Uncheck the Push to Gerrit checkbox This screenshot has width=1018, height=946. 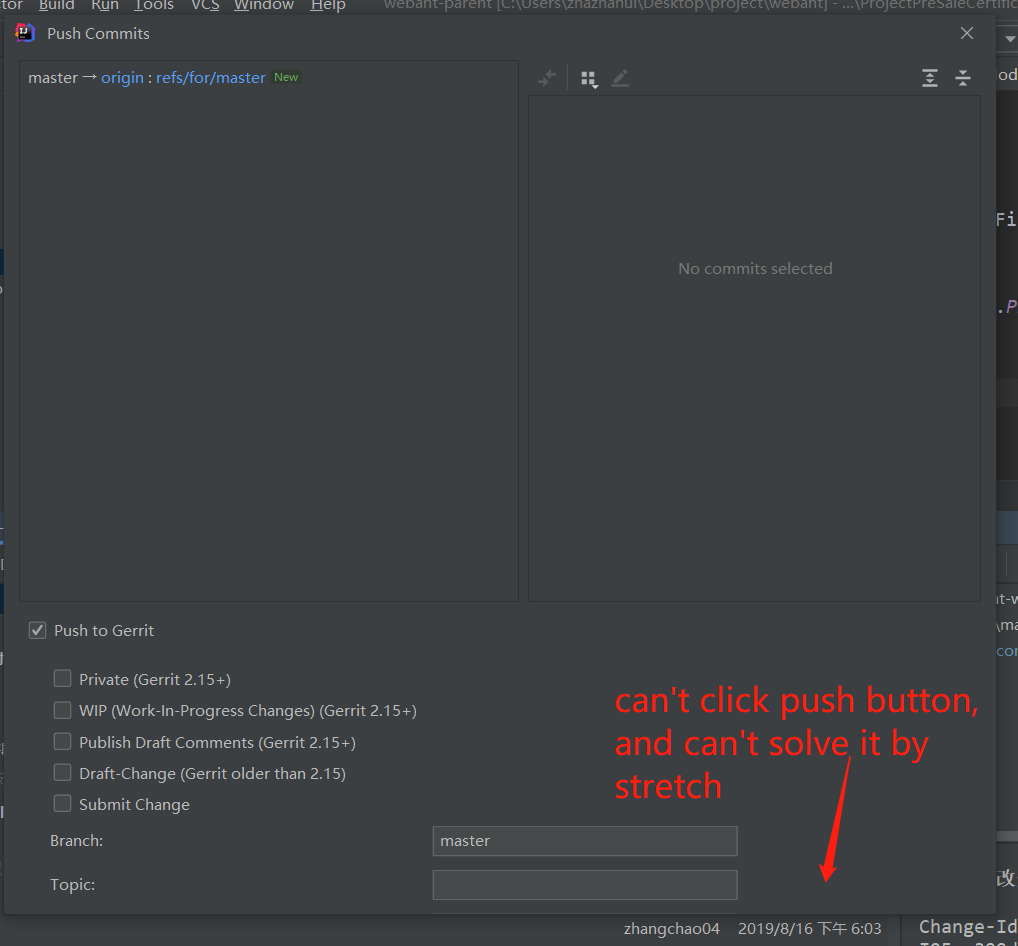pyautogui.click(x=38, y=630)
